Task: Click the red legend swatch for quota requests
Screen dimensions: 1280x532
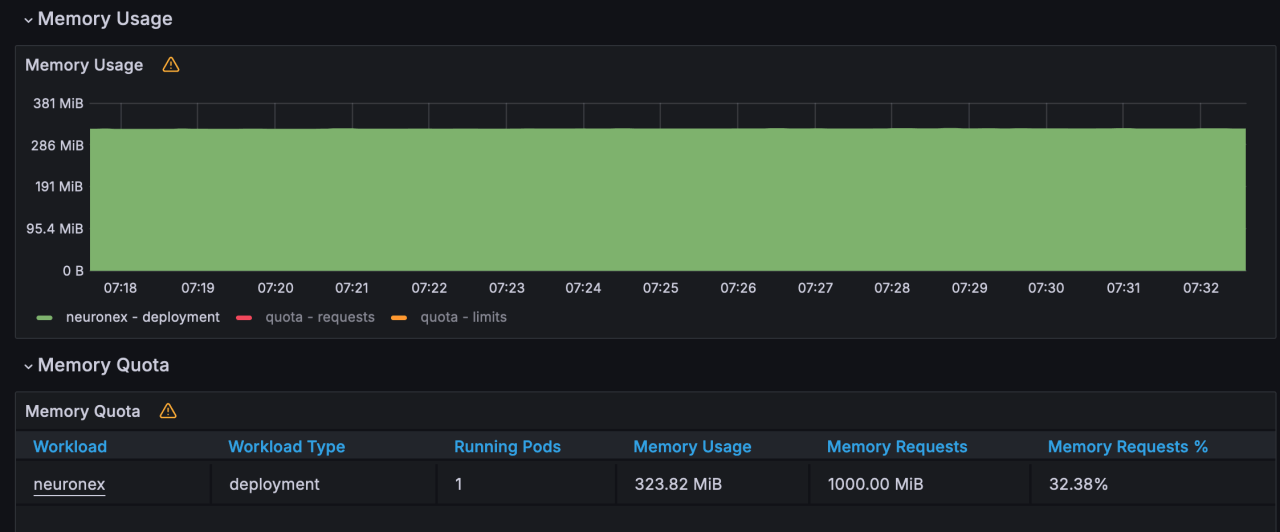Action: (x=244, y=318)
